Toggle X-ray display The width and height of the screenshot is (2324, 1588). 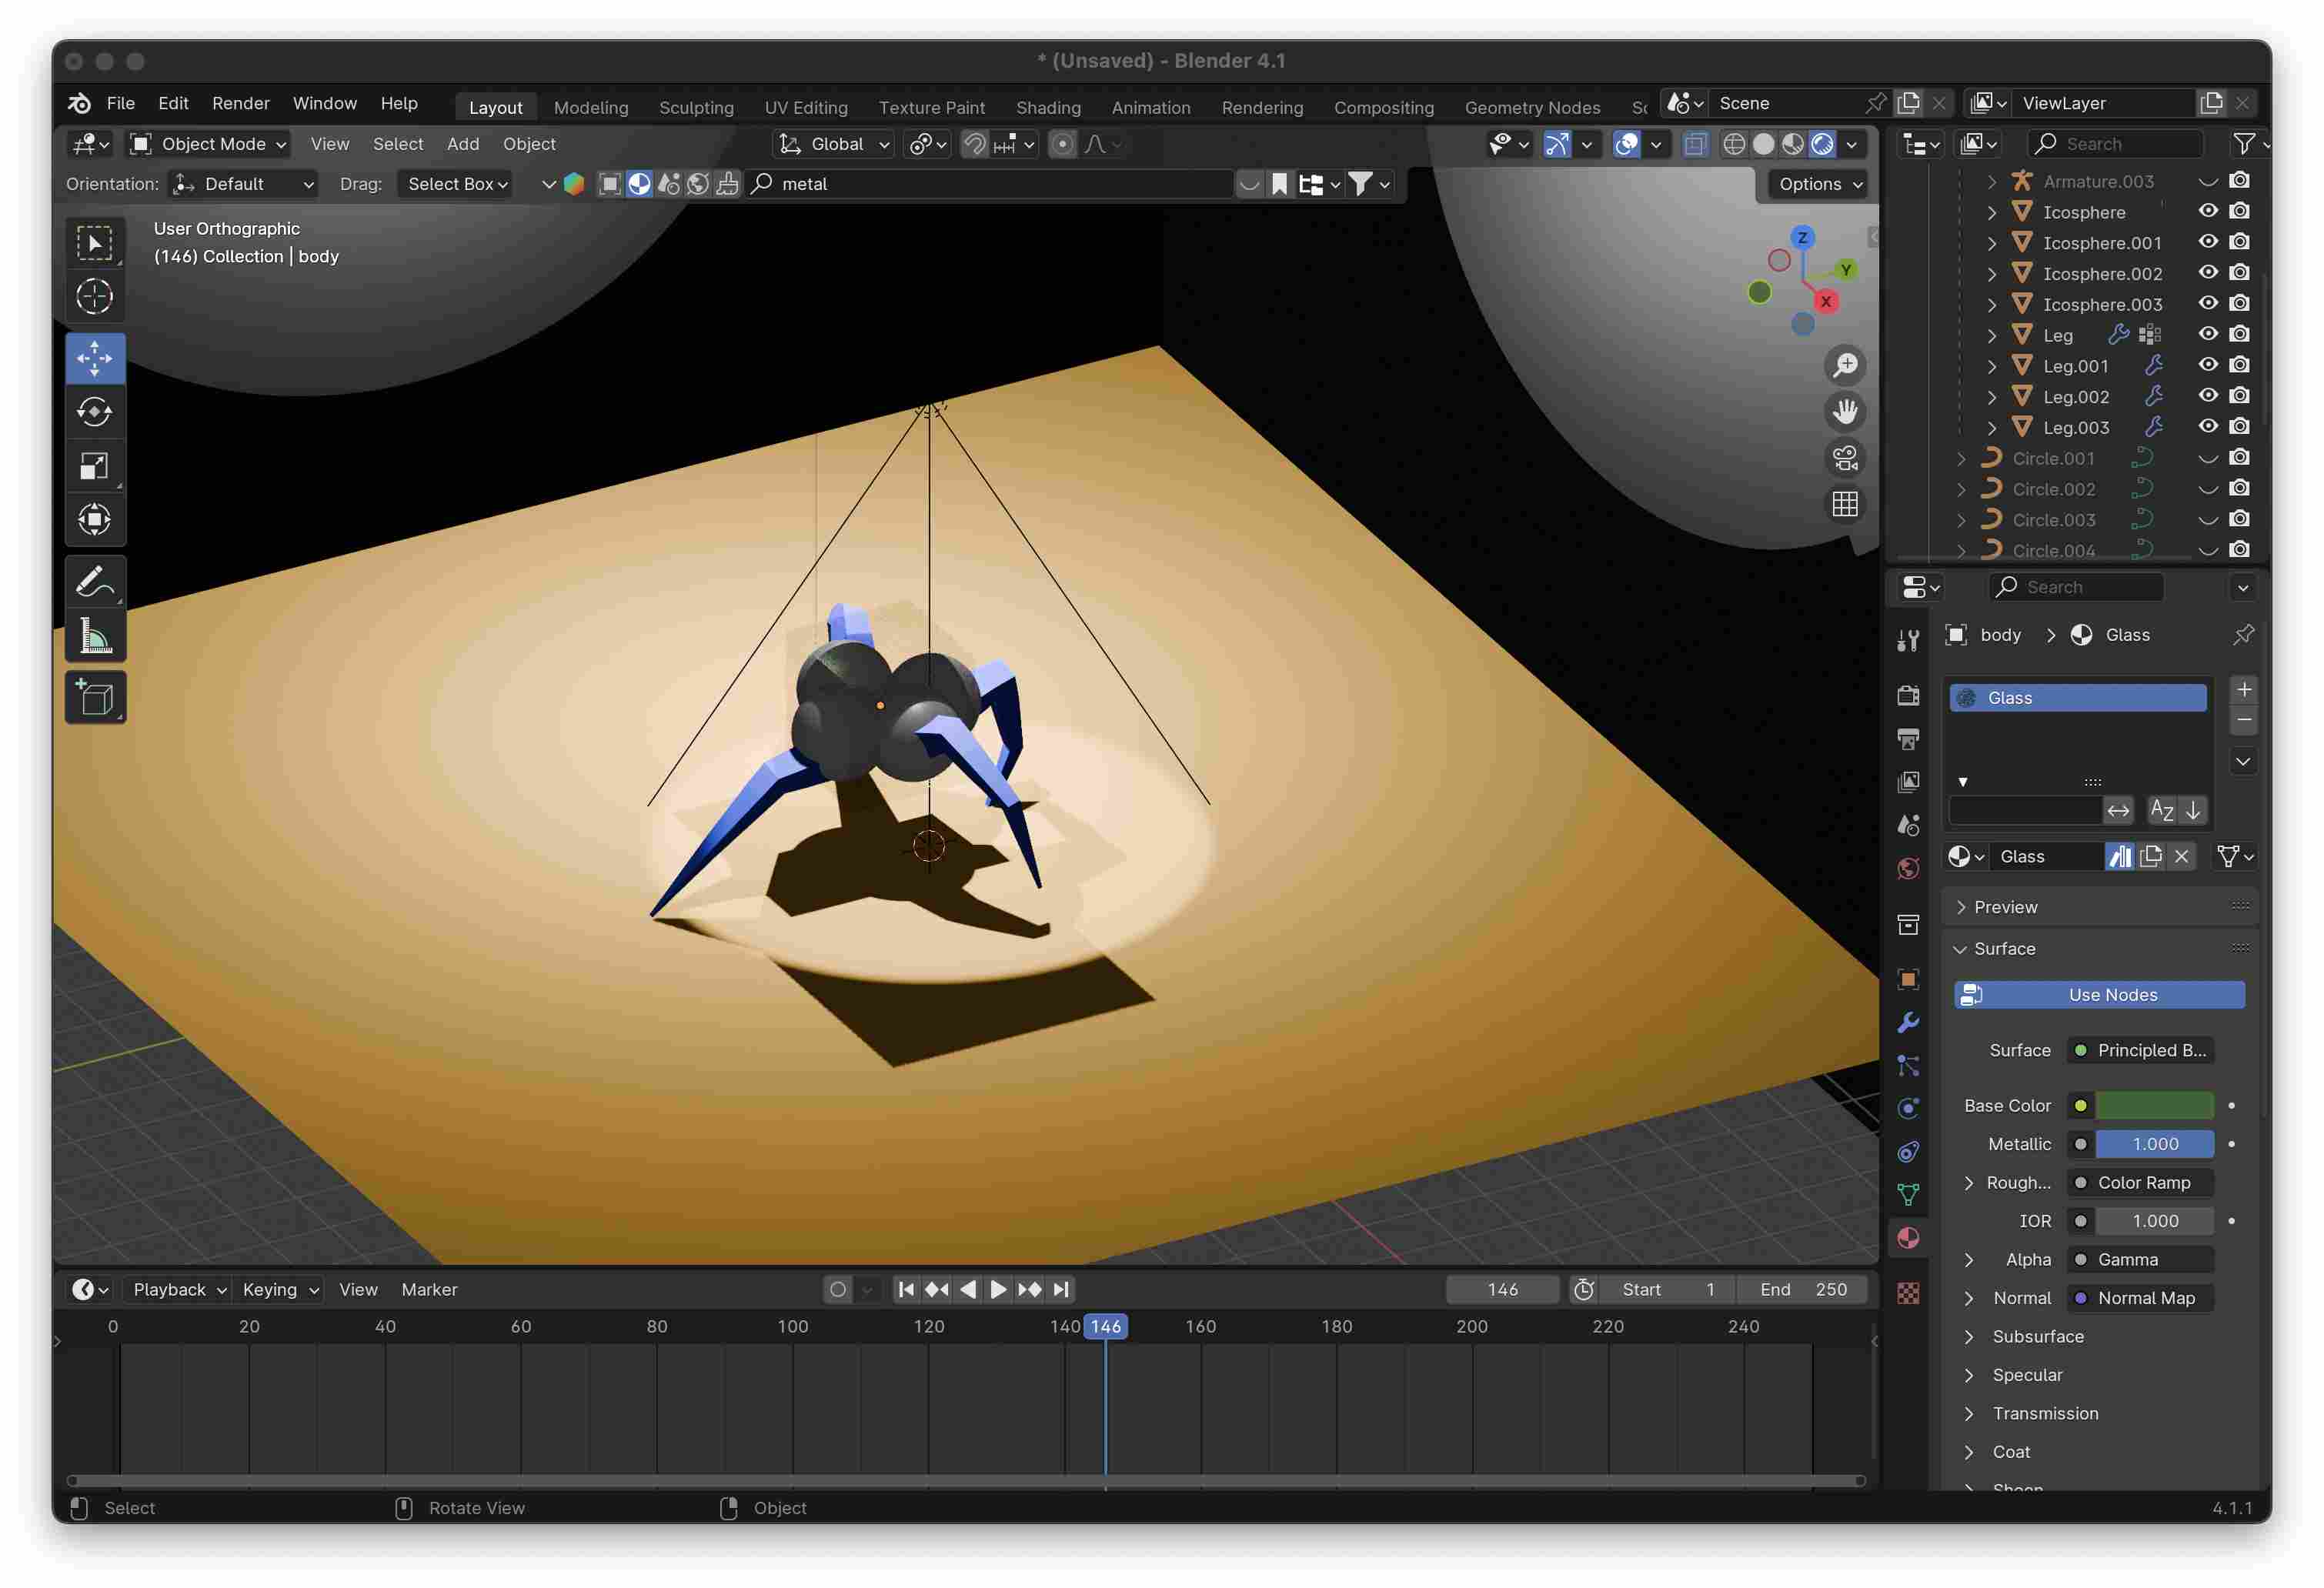[1694, 144]
